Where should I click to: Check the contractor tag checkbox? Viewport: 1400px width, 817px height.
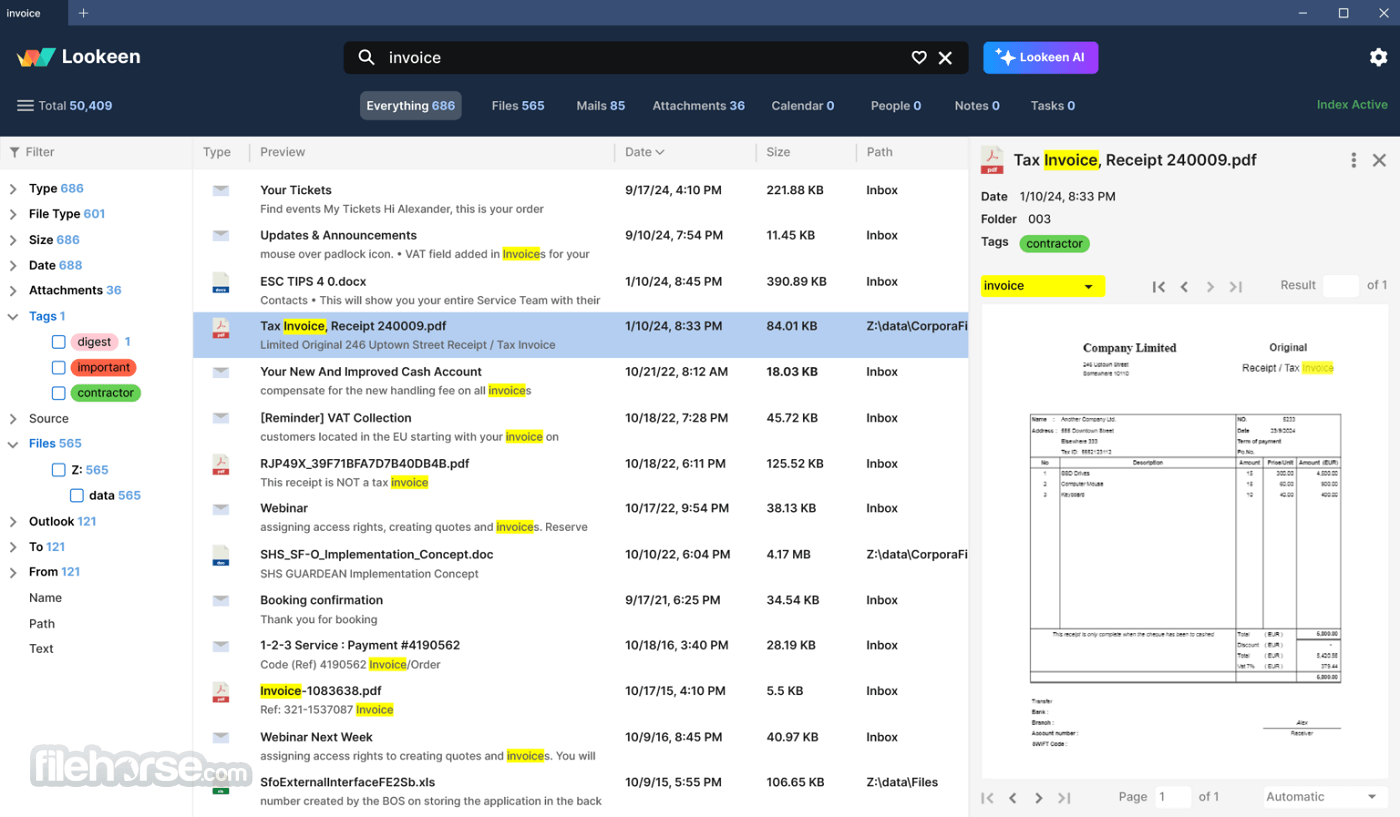coord(59,393)
